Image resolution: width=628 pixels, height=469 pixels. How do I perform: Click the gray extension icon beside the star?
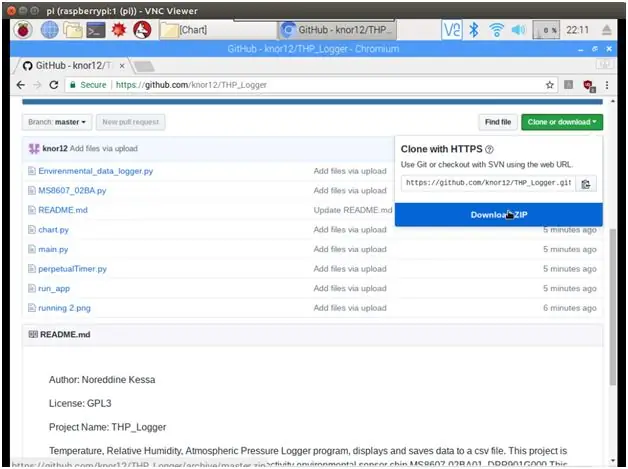pos(568,85)
